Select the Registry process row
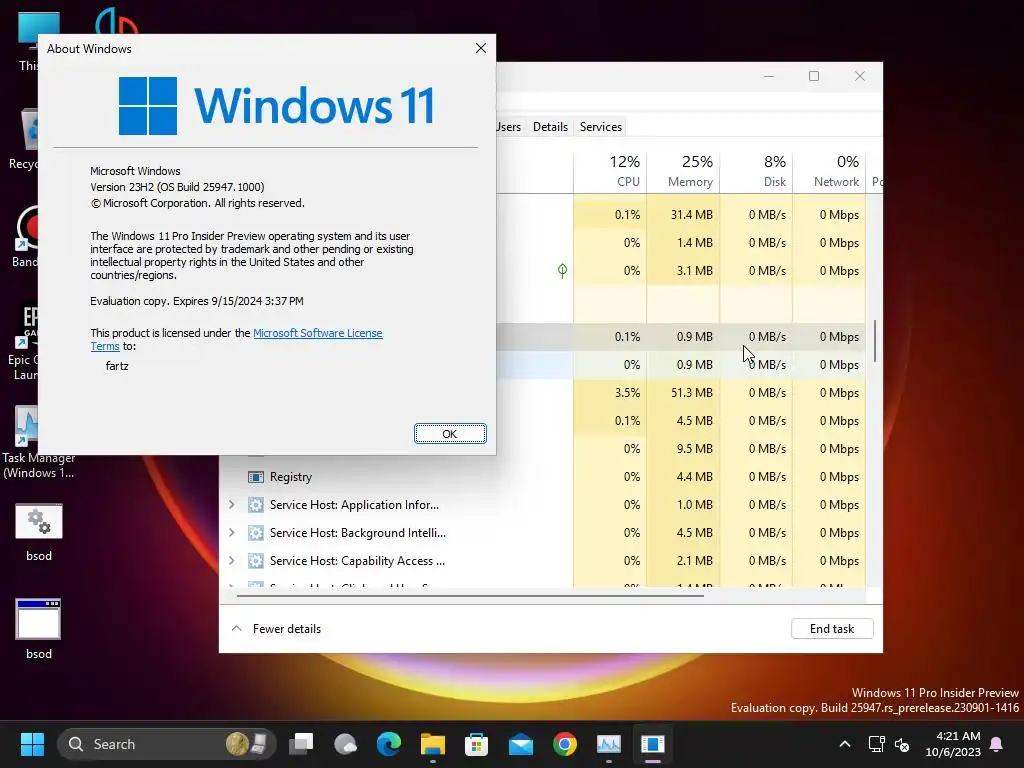1024x768 pixels. pos(542,477)
